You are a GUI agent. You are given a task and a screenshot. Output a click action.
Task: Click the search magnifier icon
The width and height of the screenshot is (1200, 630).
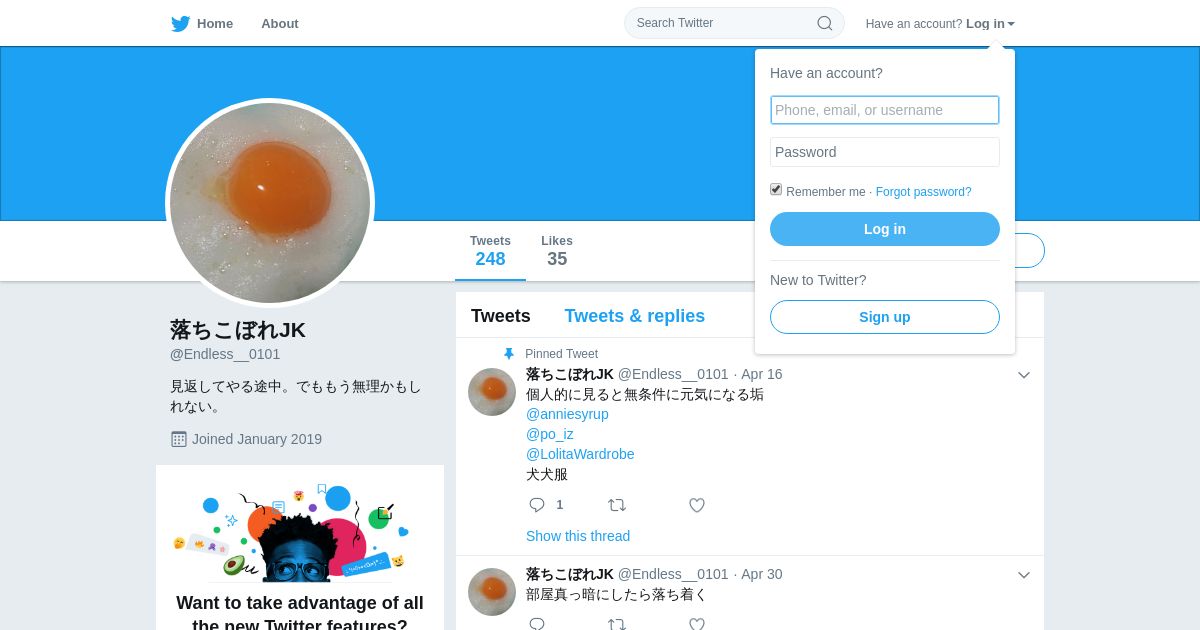(x=825, y=23)
